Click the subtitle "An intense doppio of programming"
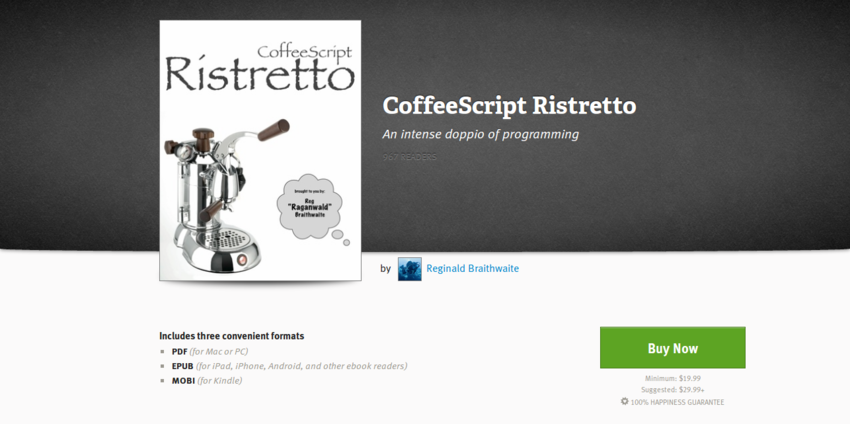Viewport: 850px width, 424px height. point(480,134)
